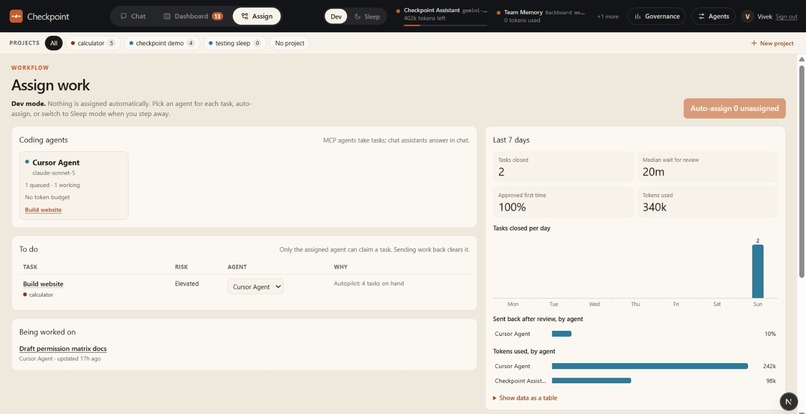This screenshot has width=806, height=414.
Task: Open the Cursor Agent card
Action: 74,185
